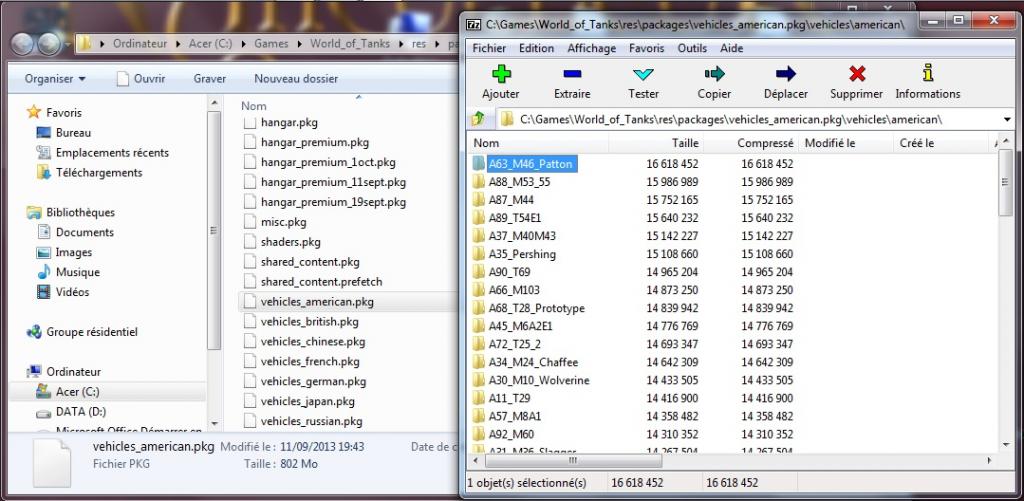The width and height of the screenshot is (1024, 501).
Task: Collapse the Favoris section in navigation pane
Action: coord(20,113)
